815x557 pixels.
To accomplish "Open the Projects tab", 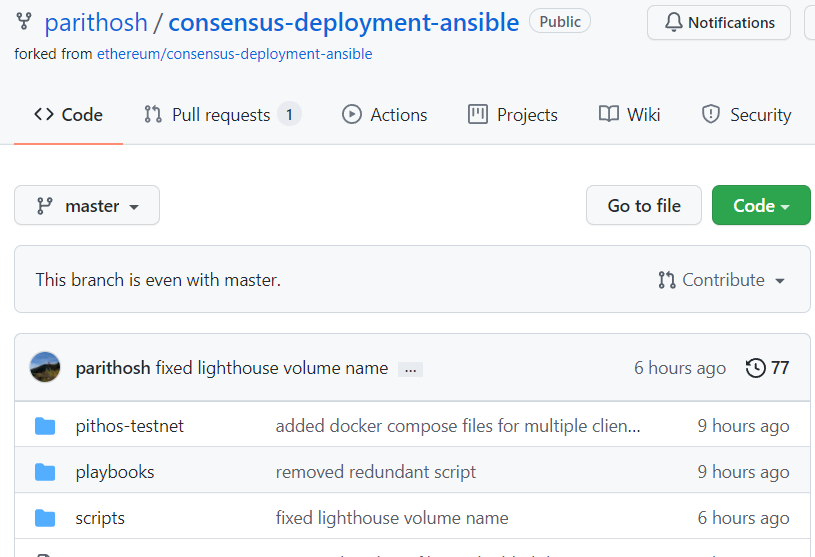I will pos(513,115).
